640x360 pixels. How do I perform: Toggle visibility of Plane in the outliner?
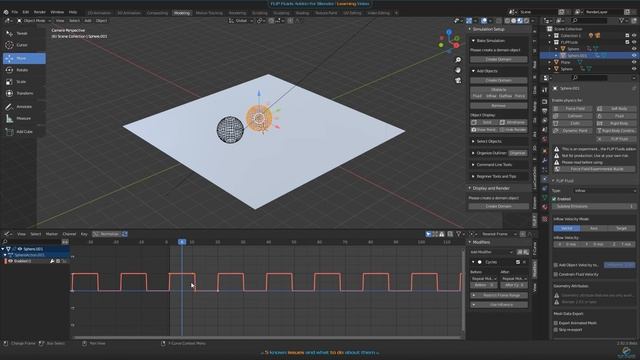pos(634,62)
